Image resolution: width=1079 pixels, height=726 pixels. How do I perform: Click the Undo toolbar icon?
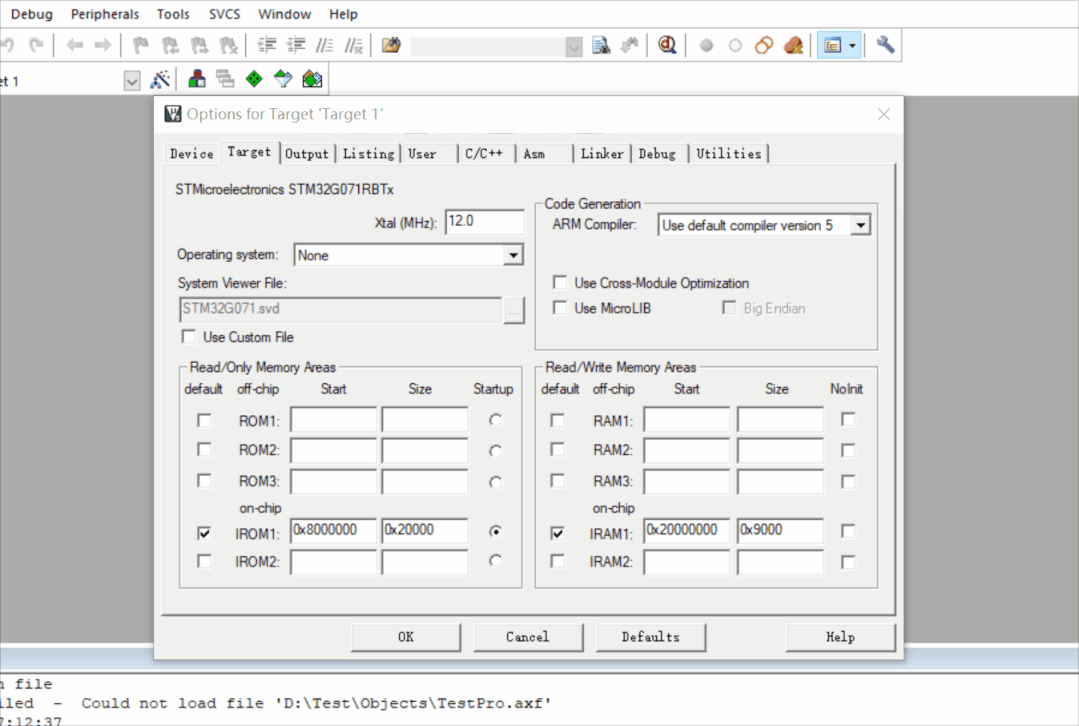(x=7, y=45)
